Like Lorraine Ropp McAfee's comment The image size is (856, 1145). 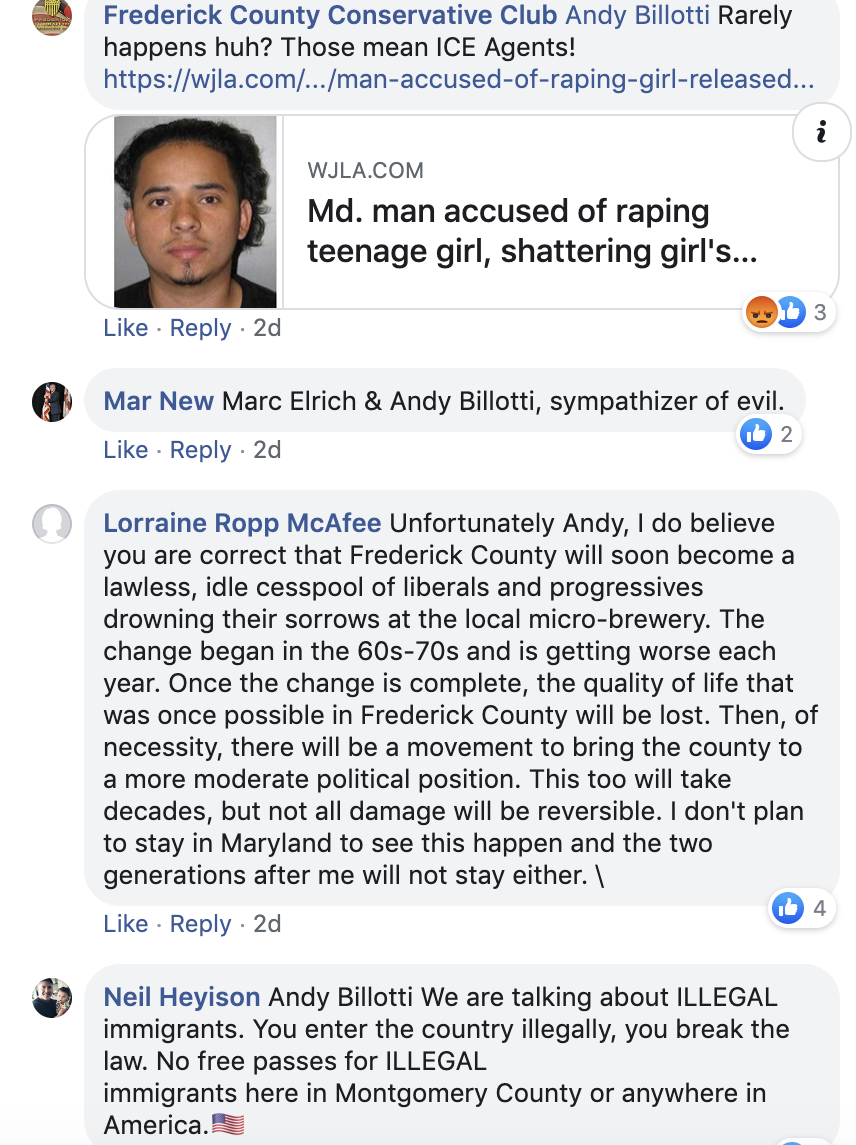click(x=126, y=924)
